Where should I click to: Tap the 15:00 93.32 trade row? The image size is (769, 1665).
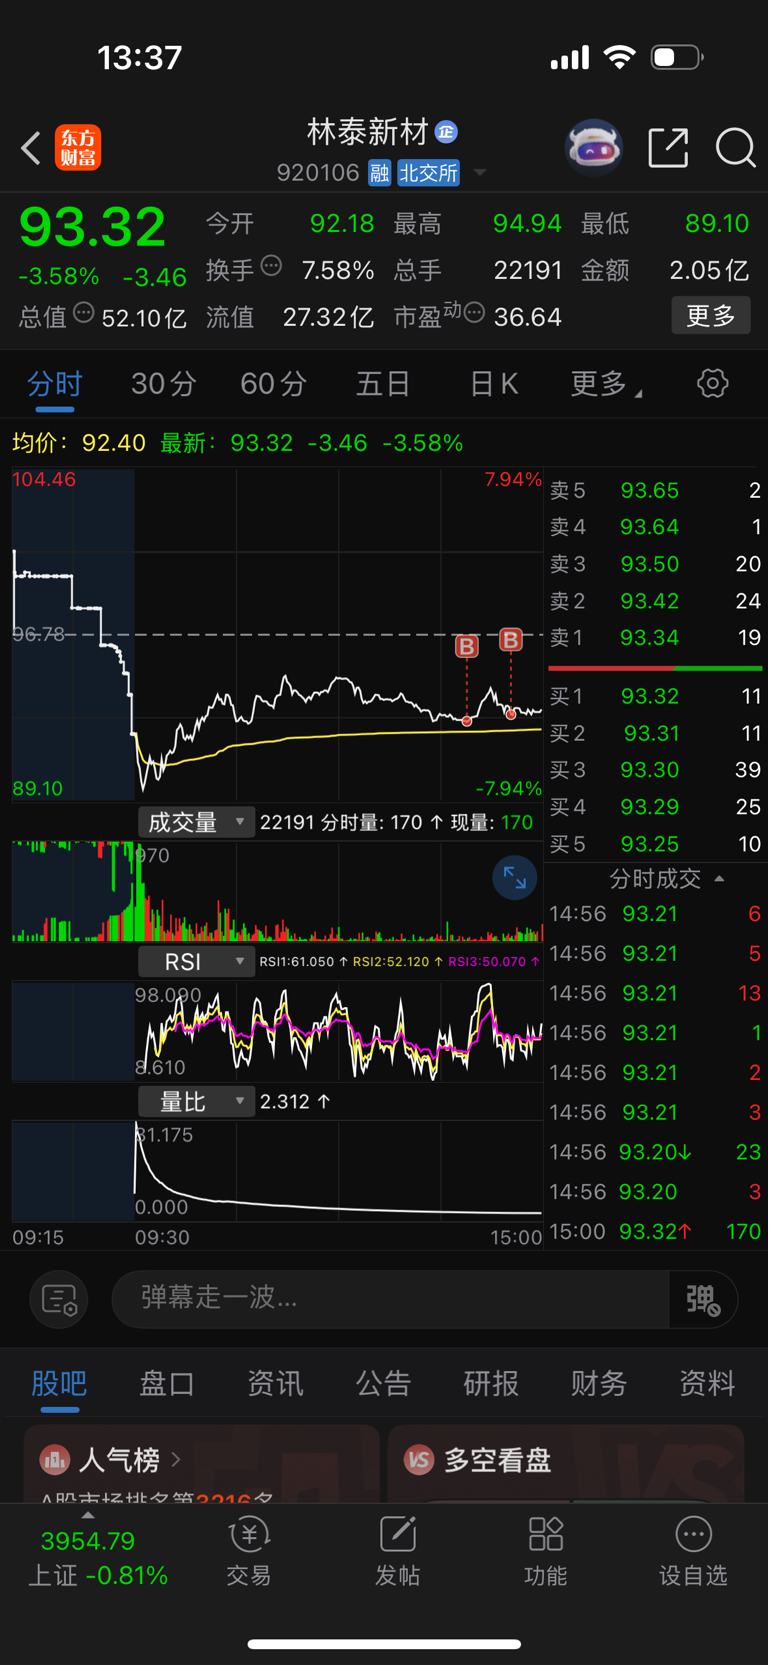655,1231
